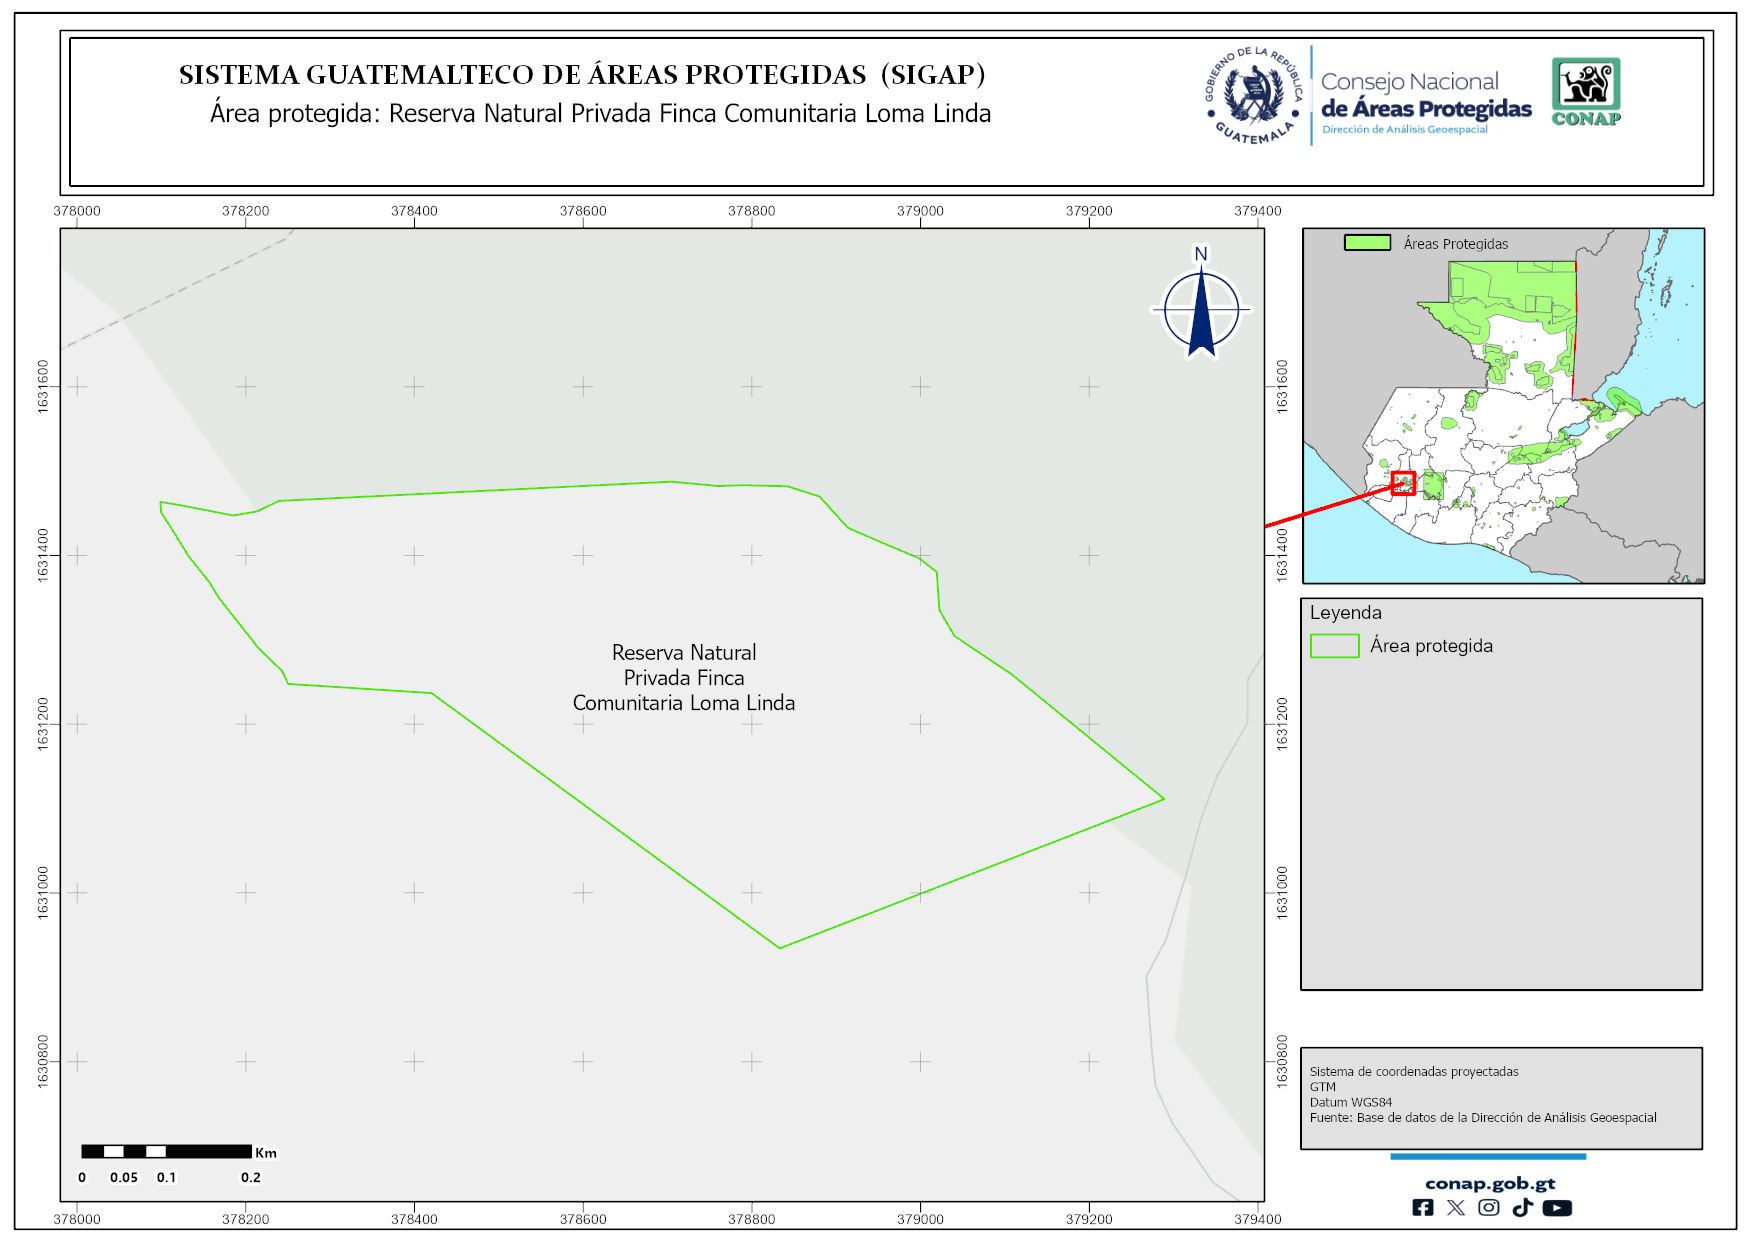Click the Facebook icon below conap.gob.gt
This screenshot has width=1754, height=1240.
coord(1422,1208)
